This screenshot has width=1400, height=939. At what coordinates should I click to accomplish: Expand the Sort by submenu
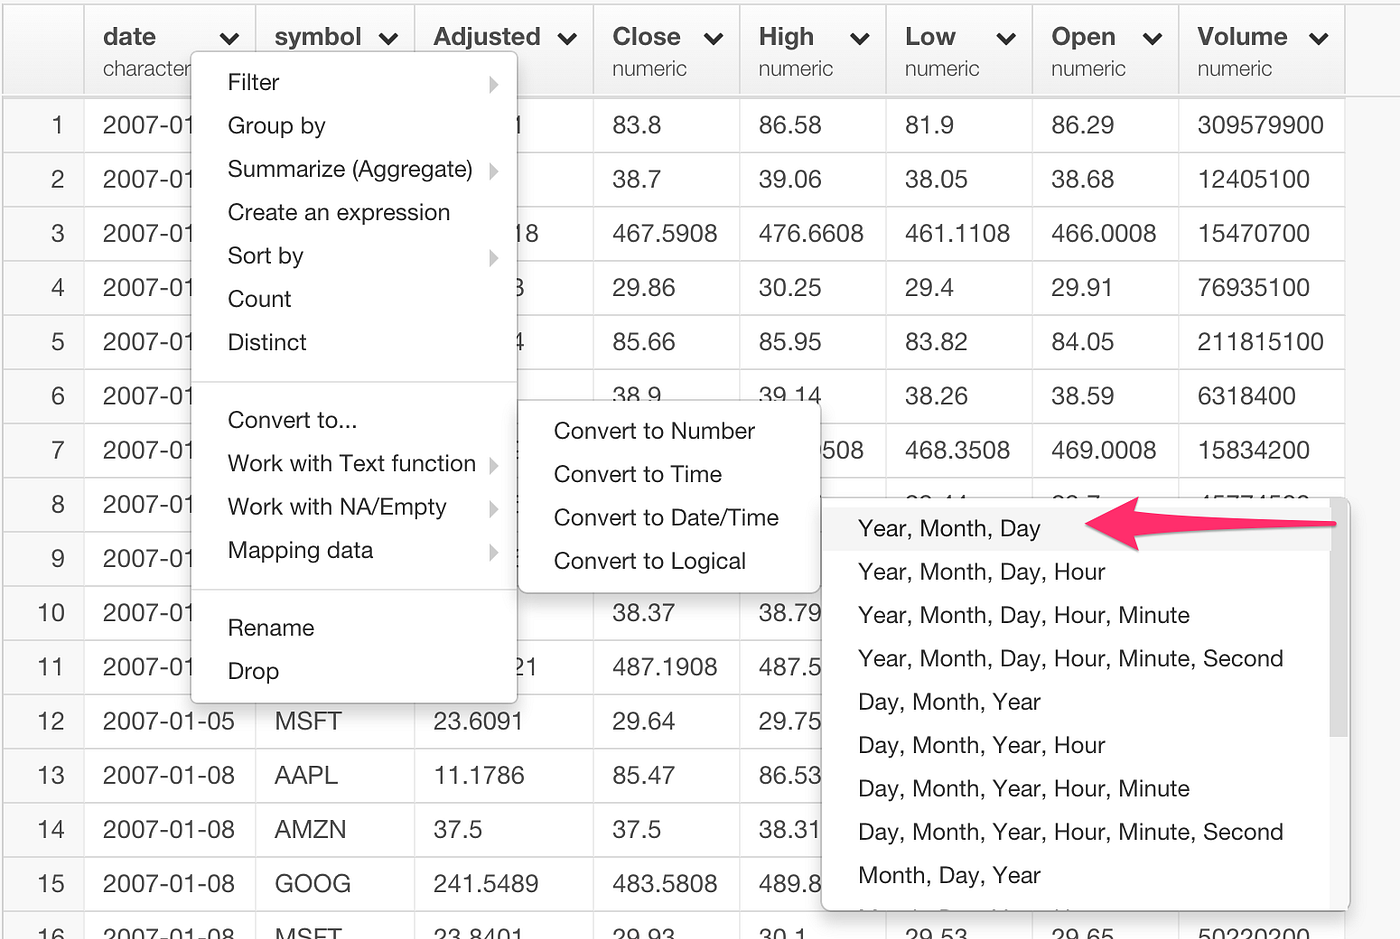pos(265,256)
